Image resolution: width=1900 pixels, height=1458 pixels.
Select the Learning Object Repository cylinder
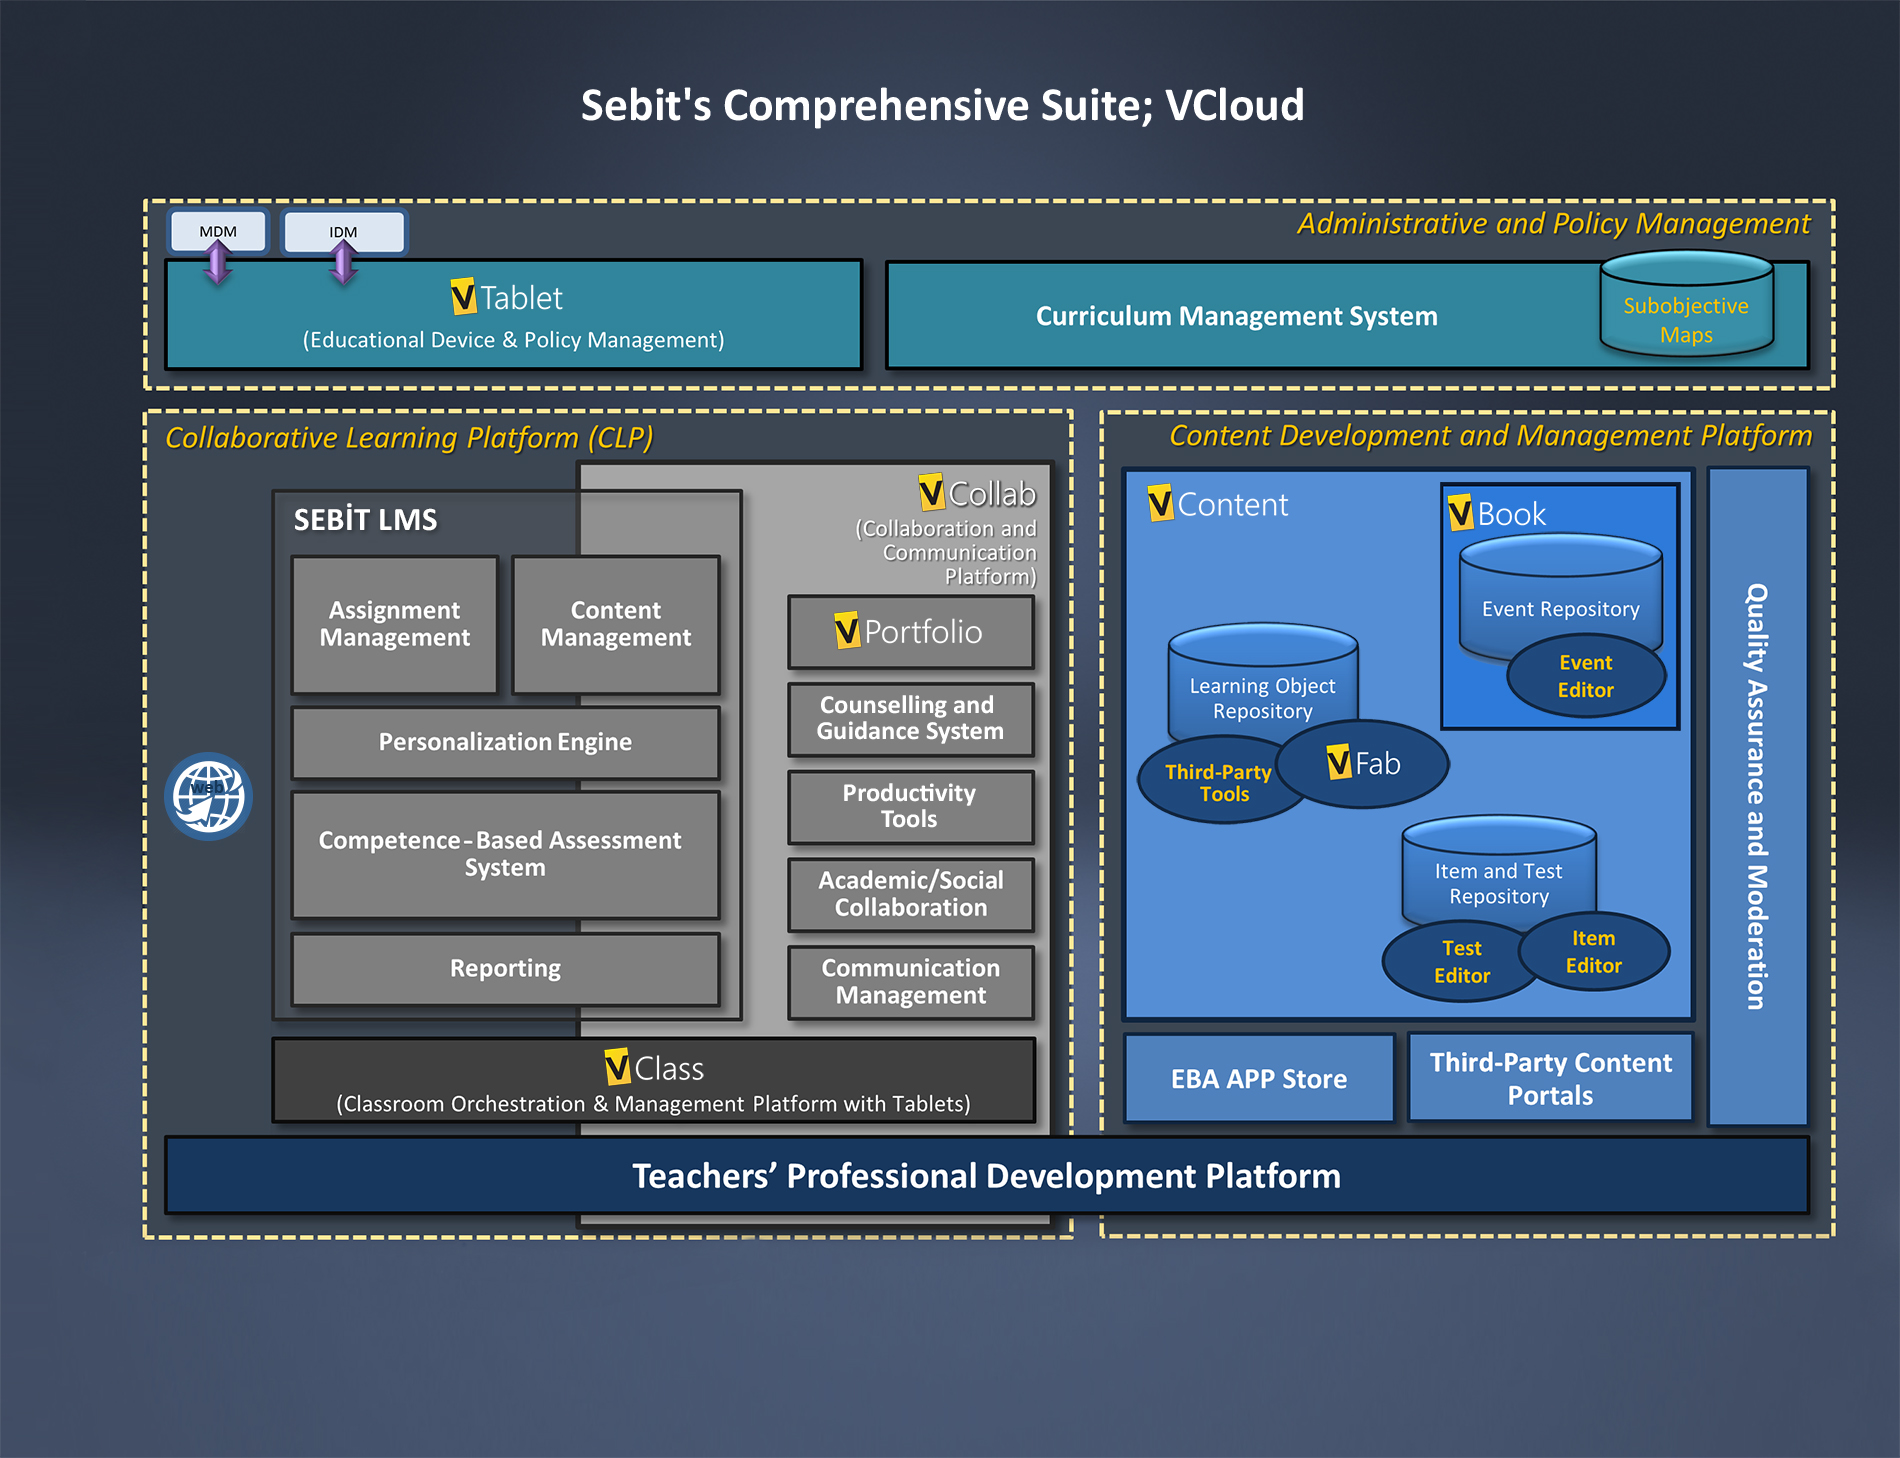(x=1262, y=686)
